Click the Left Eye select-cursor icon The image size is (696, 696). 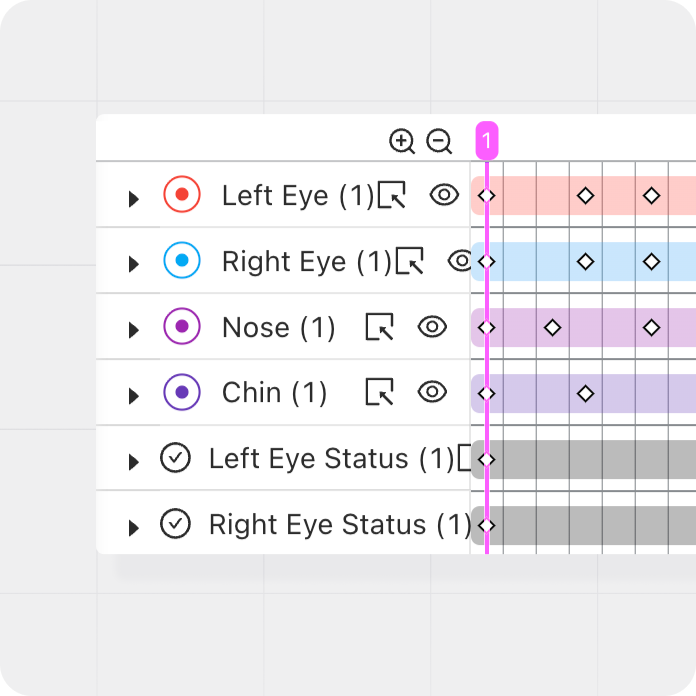pos(392,195)
